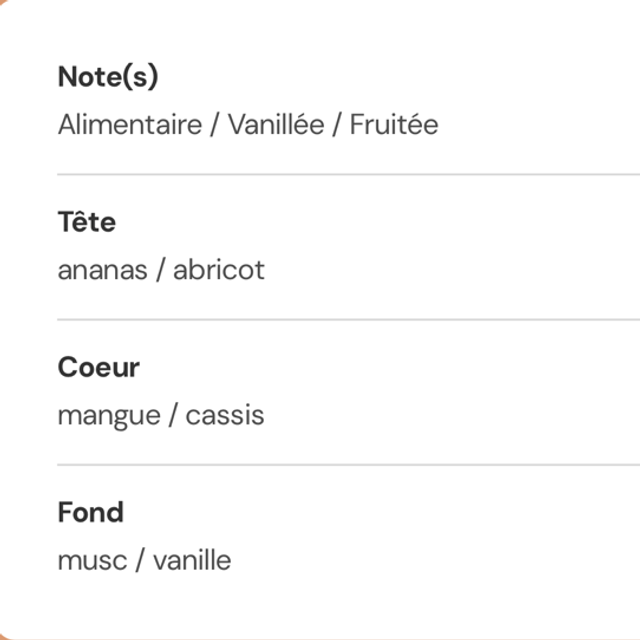Click the slash between musc and vanille
This screenshot has height=640, width=640.
pos(140,560)
